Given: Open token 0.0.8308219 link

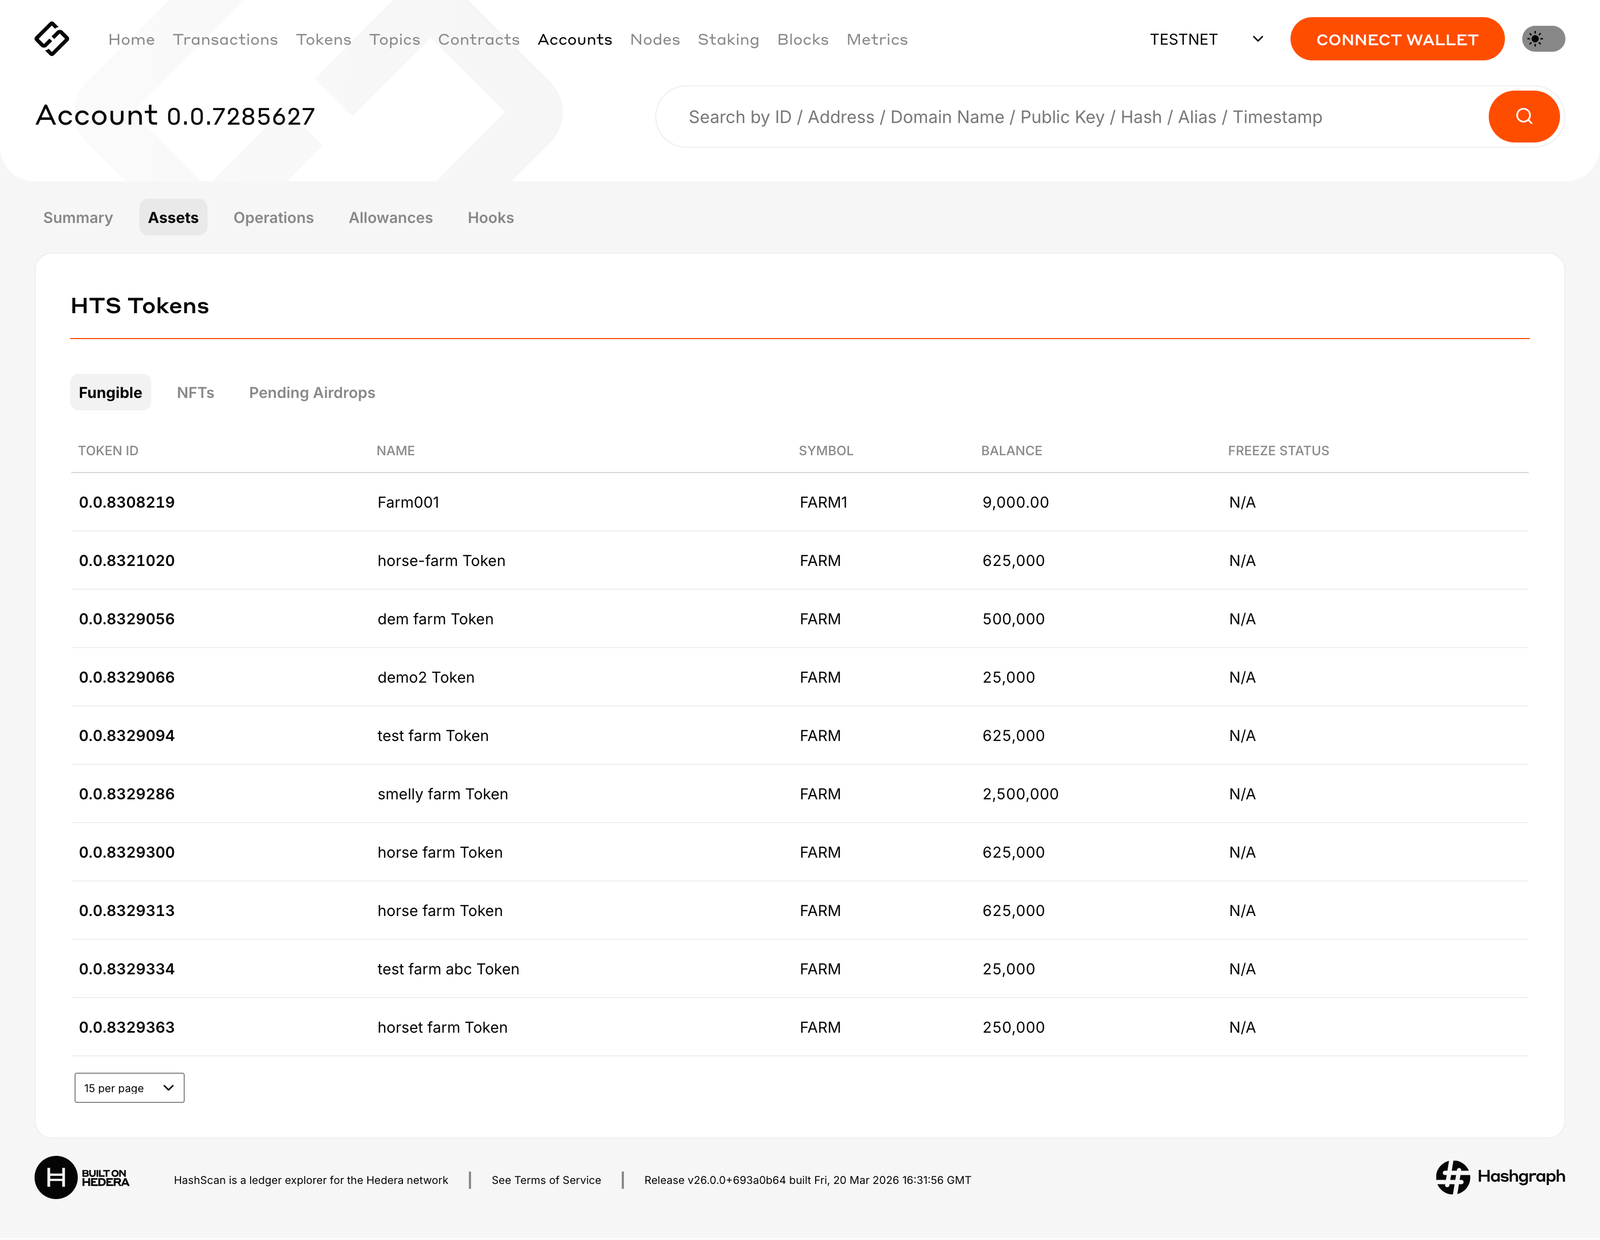Looking at the screenshot, I should (x=127, y=503).
